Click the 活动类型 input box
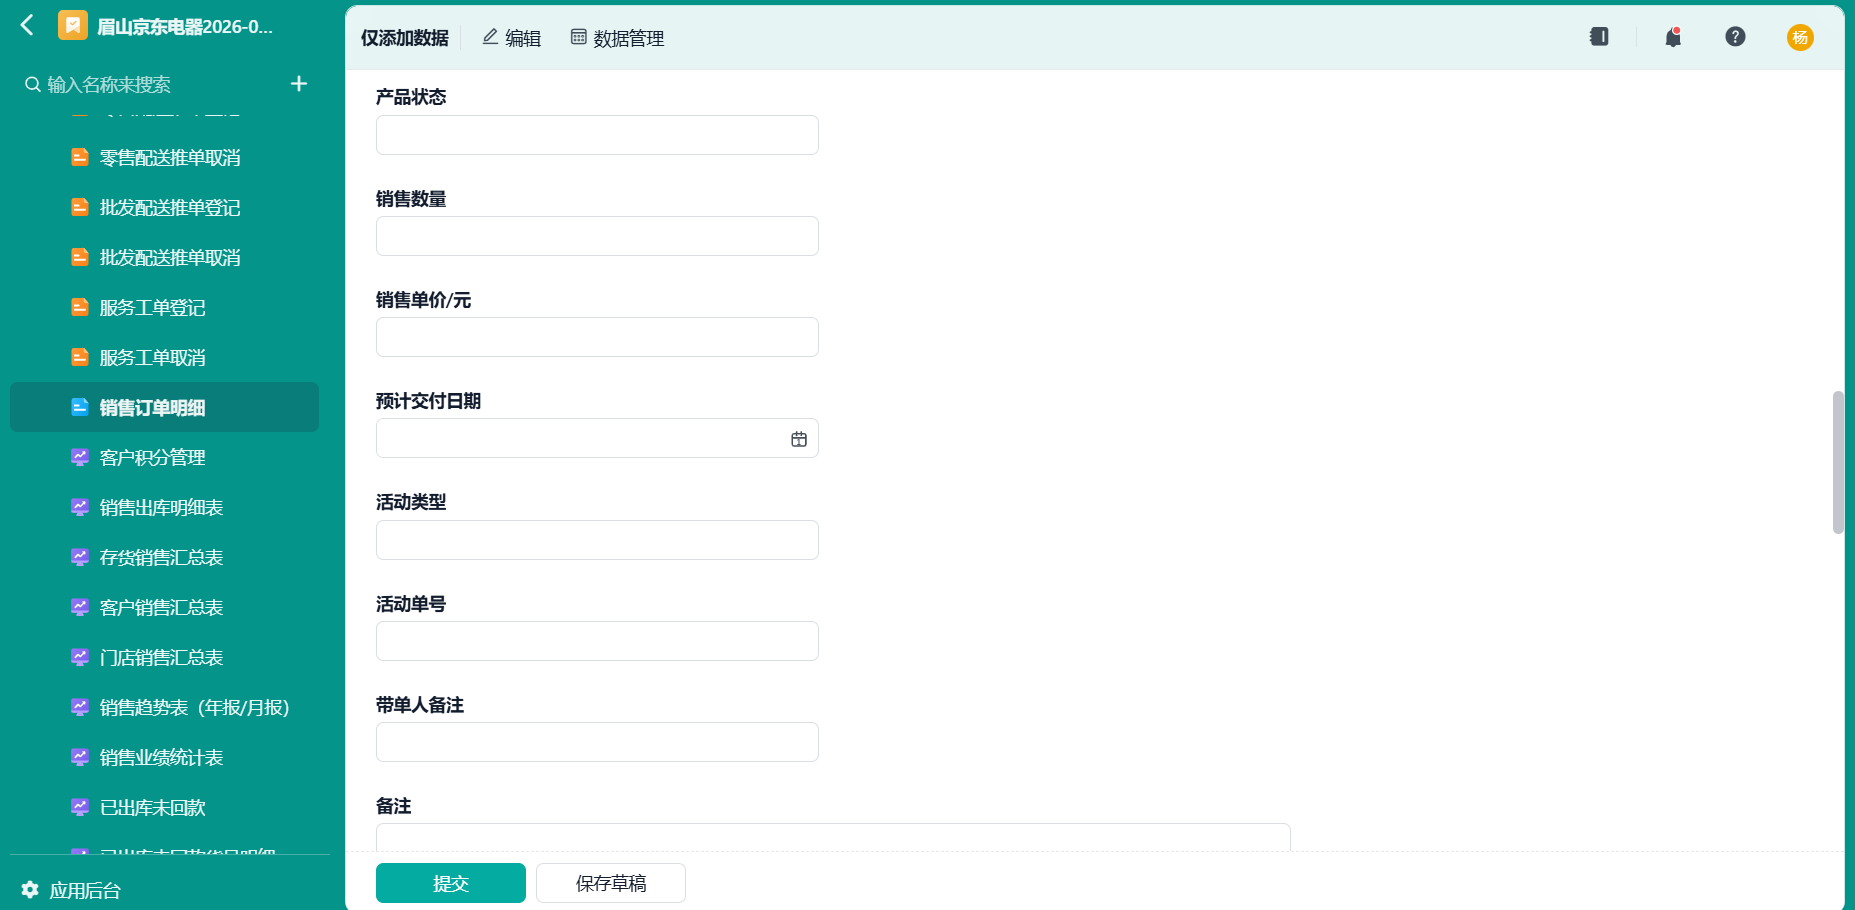Screen dimensions: 1855x910 597,540
